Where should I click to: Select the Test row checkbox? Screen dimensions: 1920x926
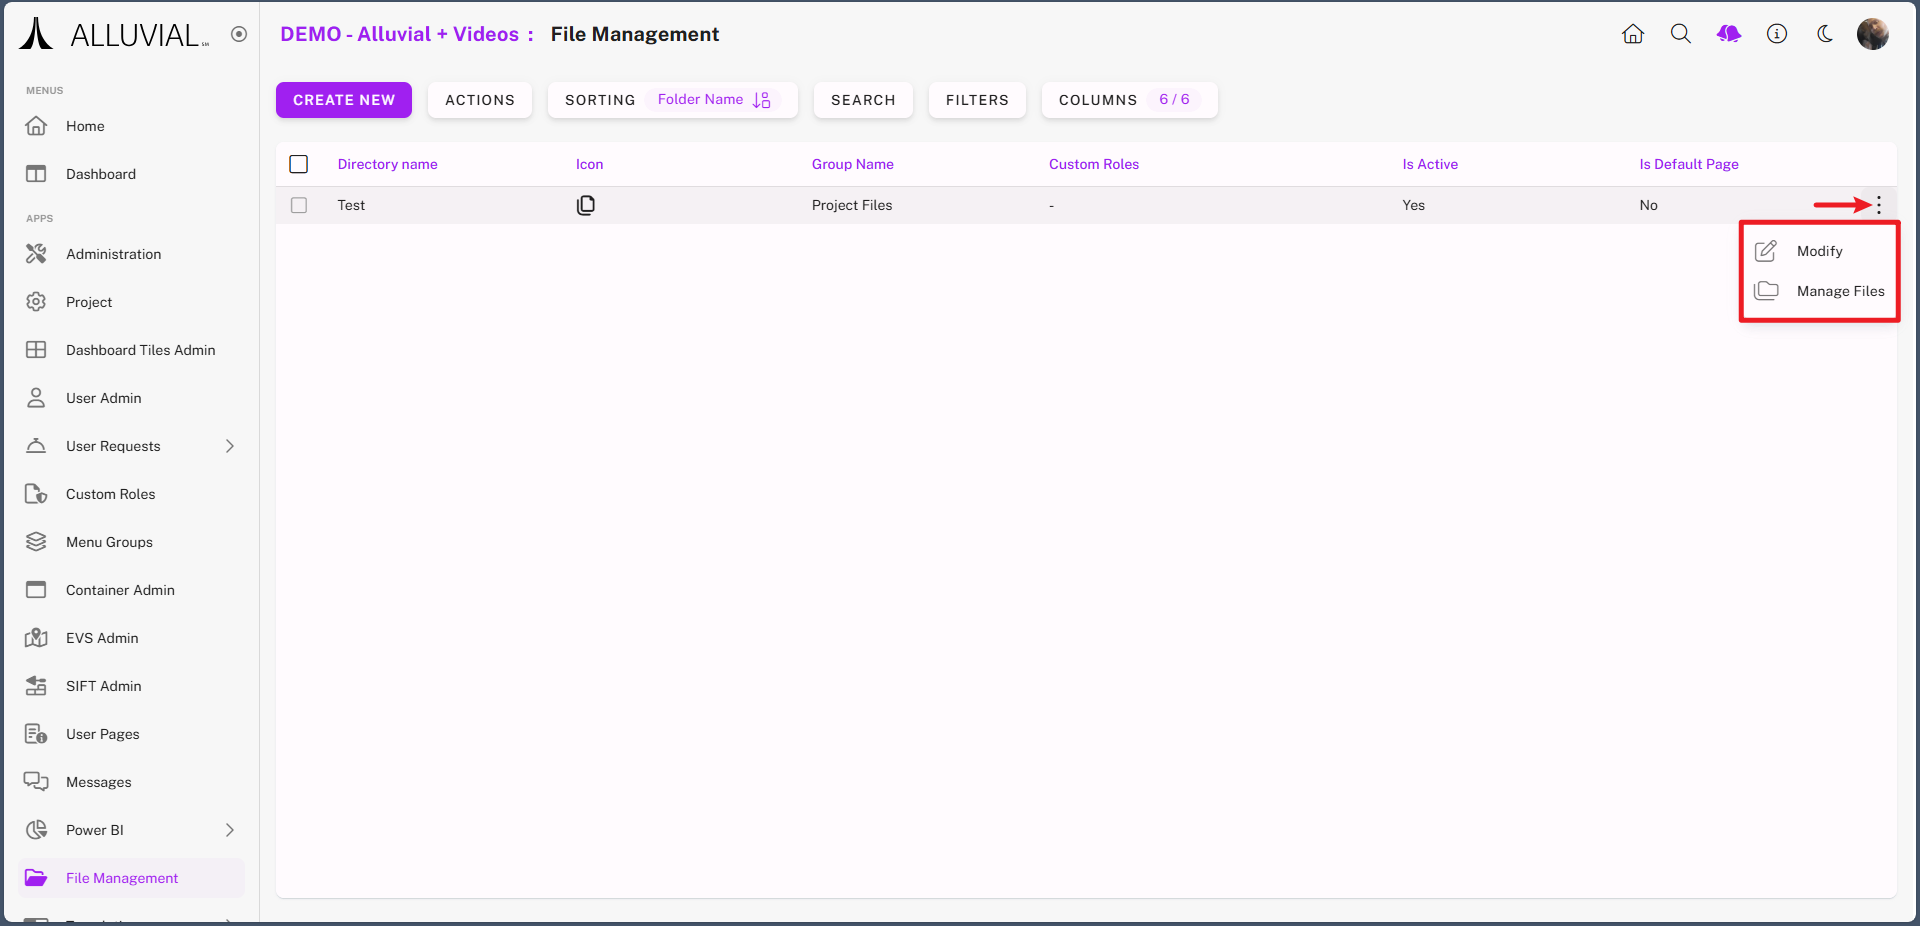pos(299,205)
